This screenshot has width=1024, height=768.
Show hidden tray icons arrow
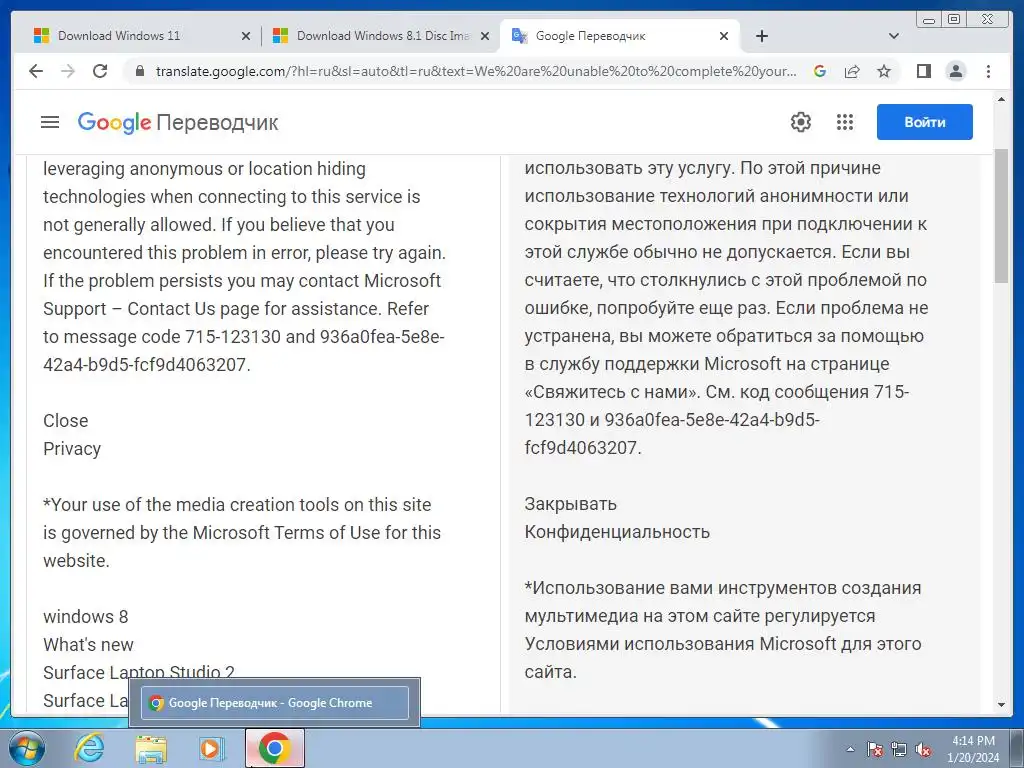click(850, 749)
